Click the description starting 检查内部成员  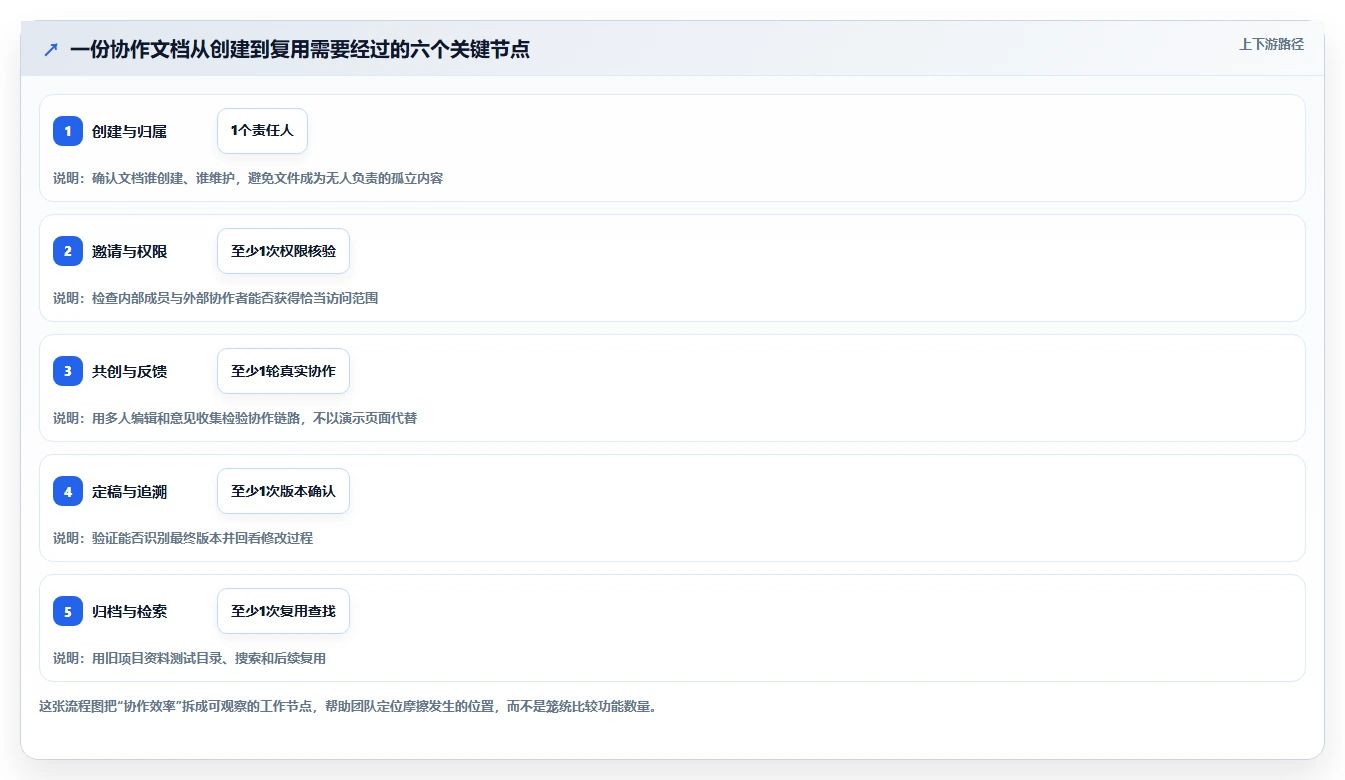(215, 298)
